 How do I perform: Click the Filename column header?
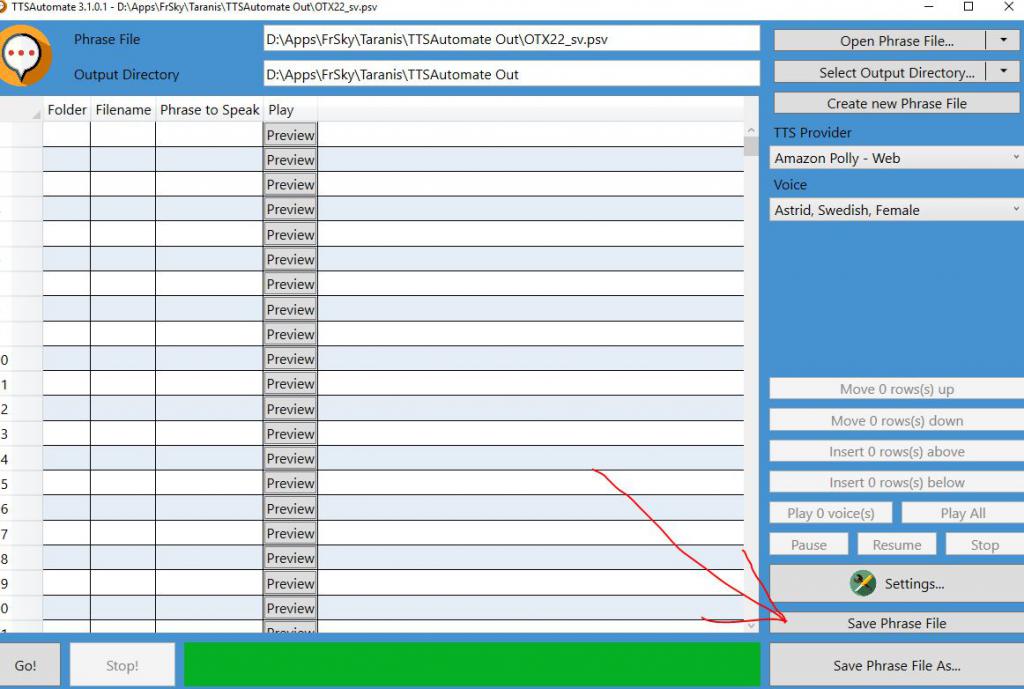pos(123,110)
